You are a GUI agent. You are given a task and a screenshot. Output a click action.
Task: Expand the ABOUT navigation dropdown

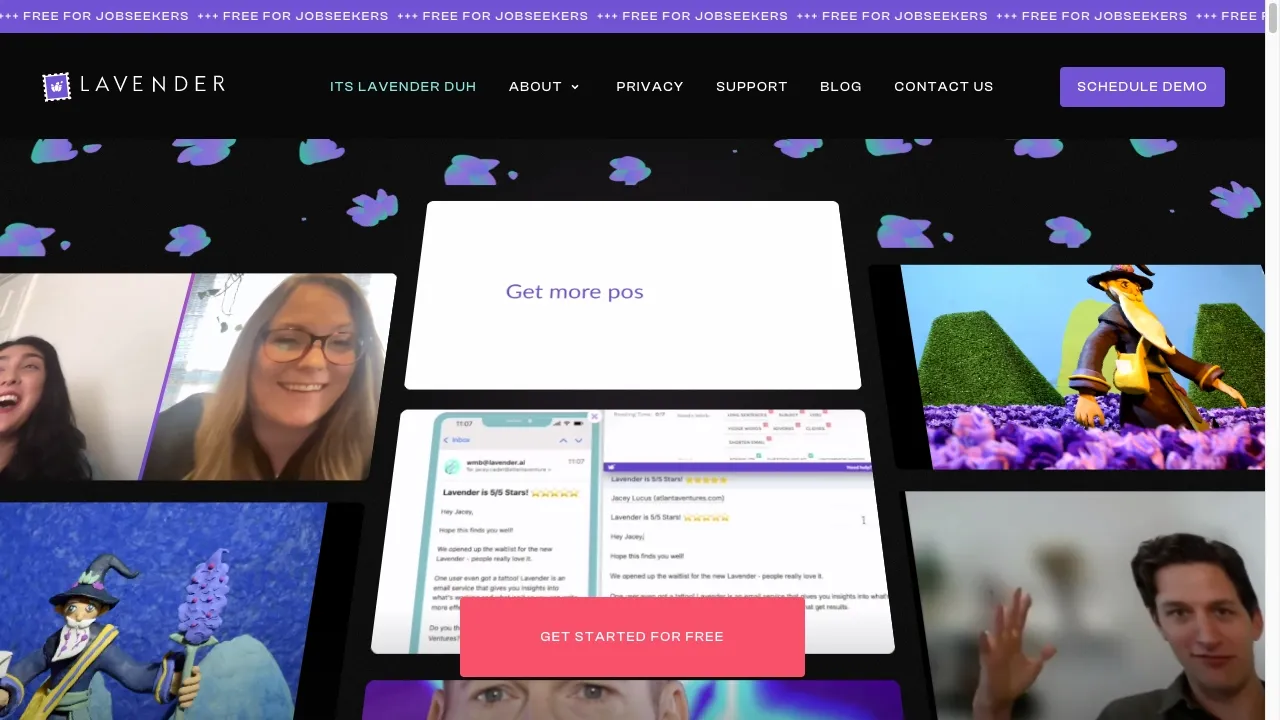click(545, 86)
